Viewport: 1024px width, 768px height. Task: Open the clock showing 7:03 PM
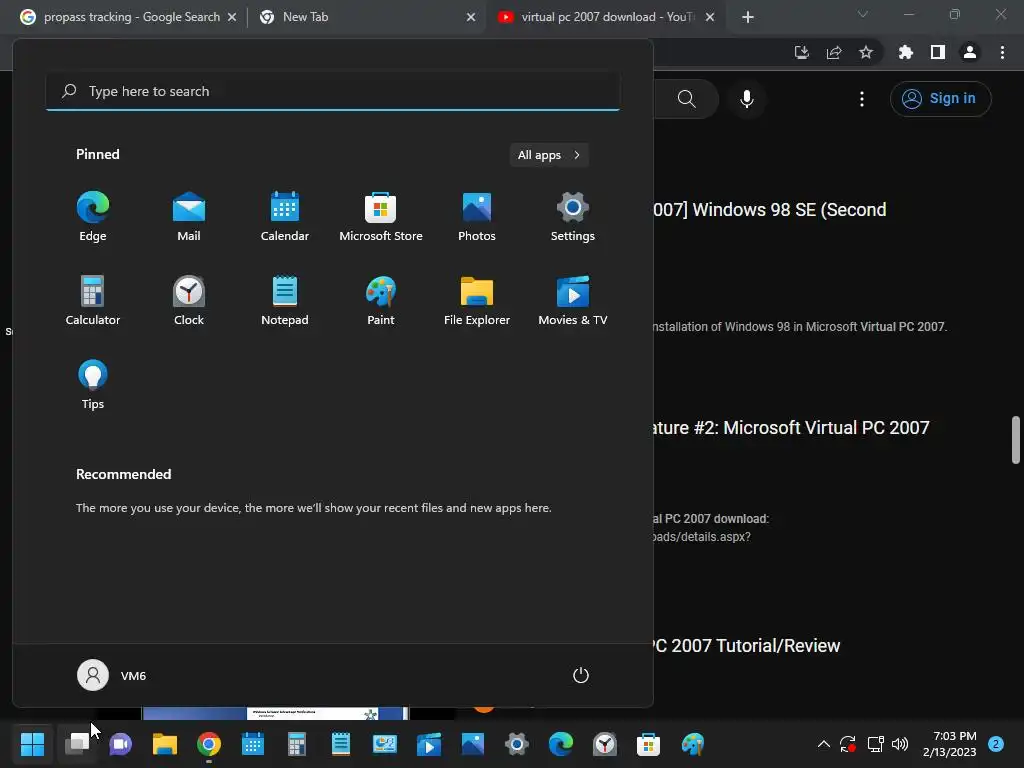[950, 744]
